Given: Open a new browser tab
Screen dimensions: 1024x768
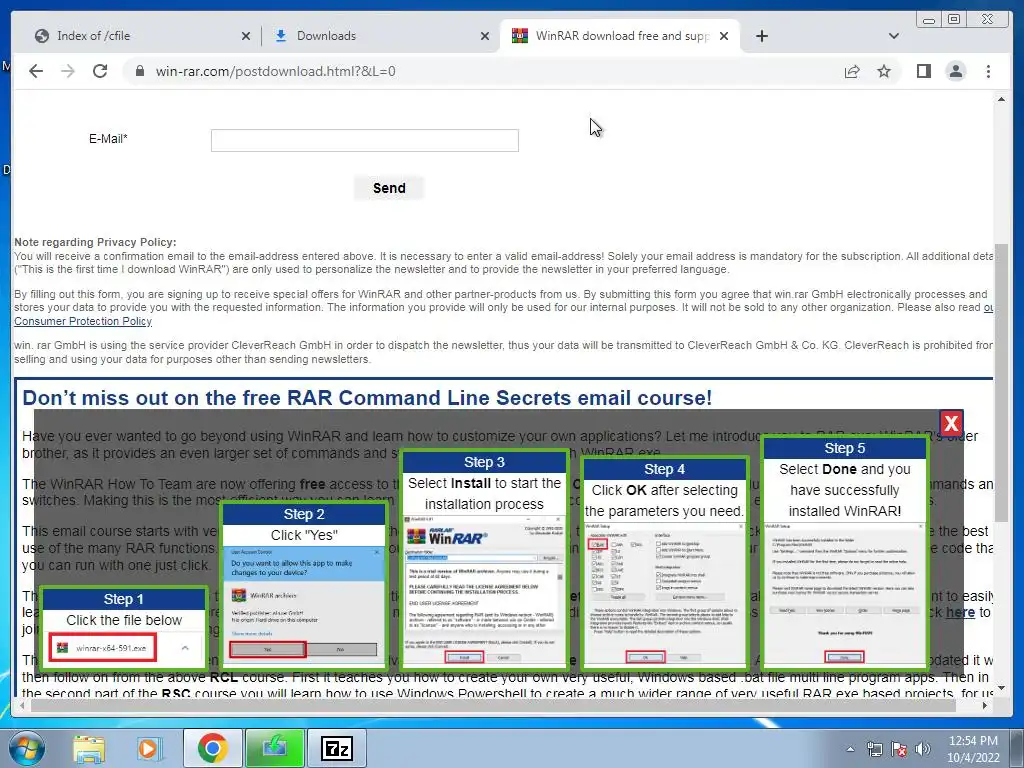Looking at the screenshot, I should click(761, 36).
